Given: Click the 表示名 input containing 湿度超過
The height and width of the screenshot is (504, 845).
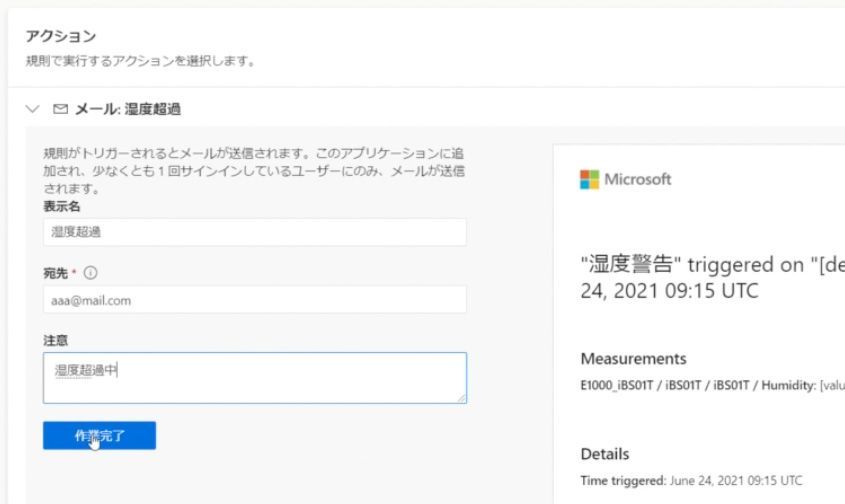Looking at the screenshot, I should click(x=254, y=232).
